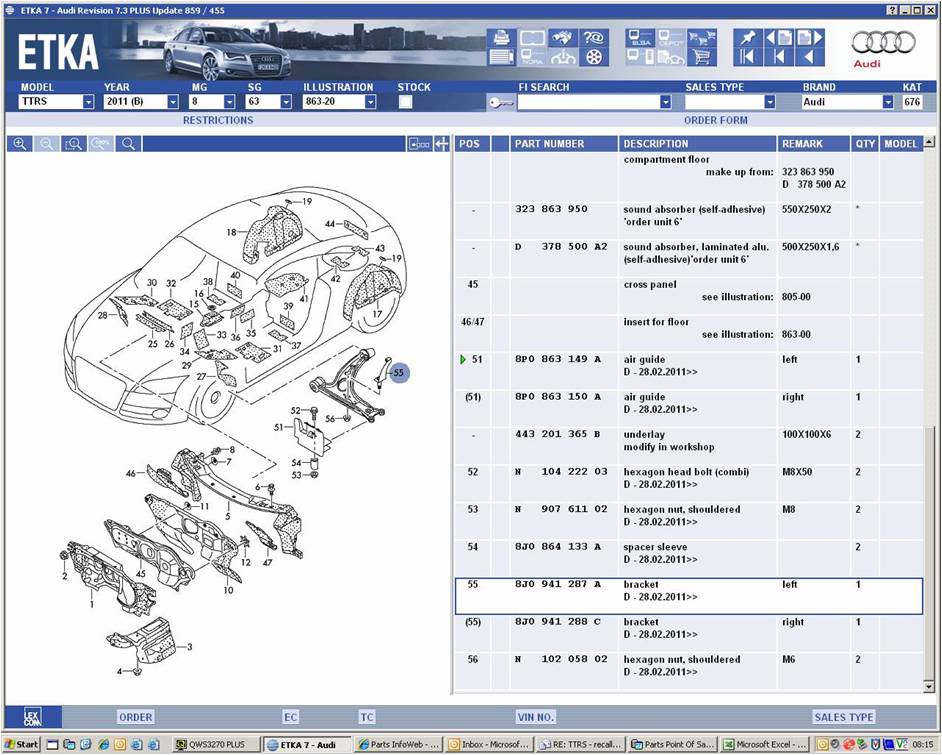
Task: Click the zoom area selection magnifier
Action: click(74, 144)
